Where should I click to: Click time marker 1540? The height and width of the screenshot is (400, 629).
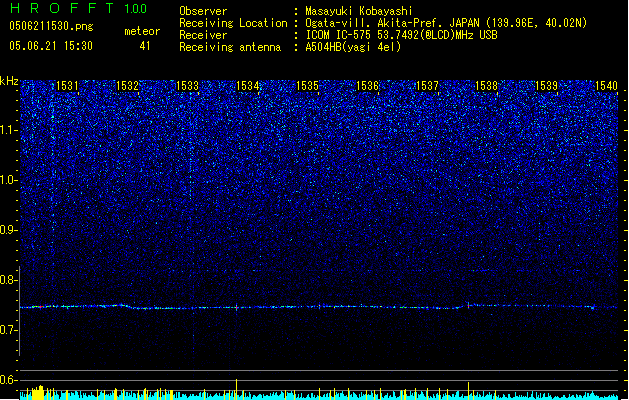[606, 85]
